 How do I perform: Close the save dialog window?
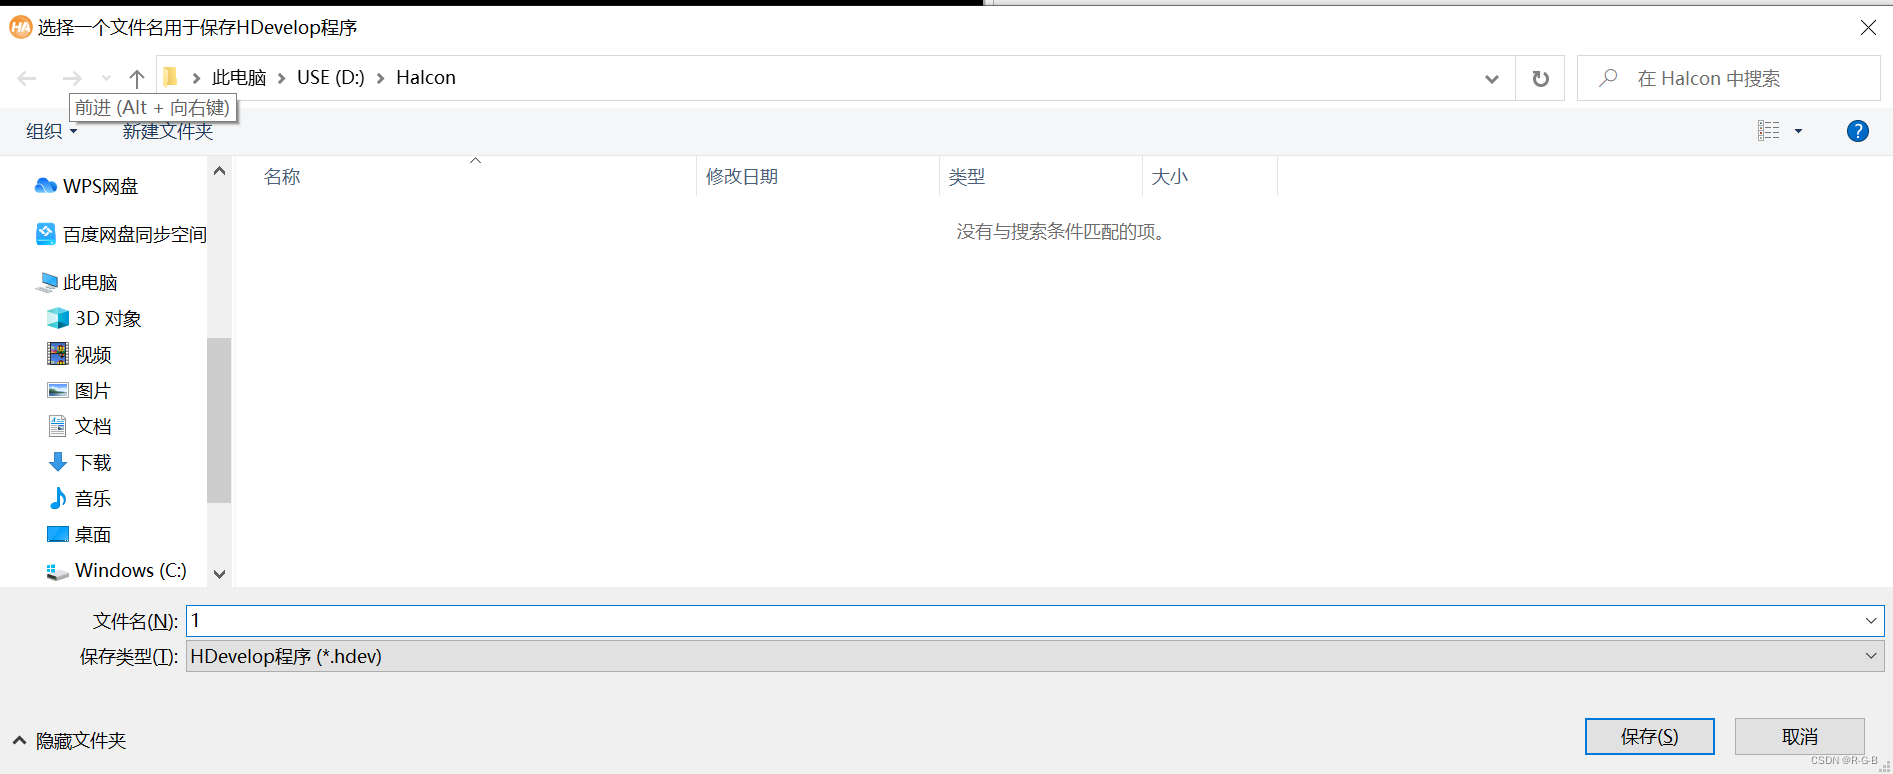tap(1868, 28)
